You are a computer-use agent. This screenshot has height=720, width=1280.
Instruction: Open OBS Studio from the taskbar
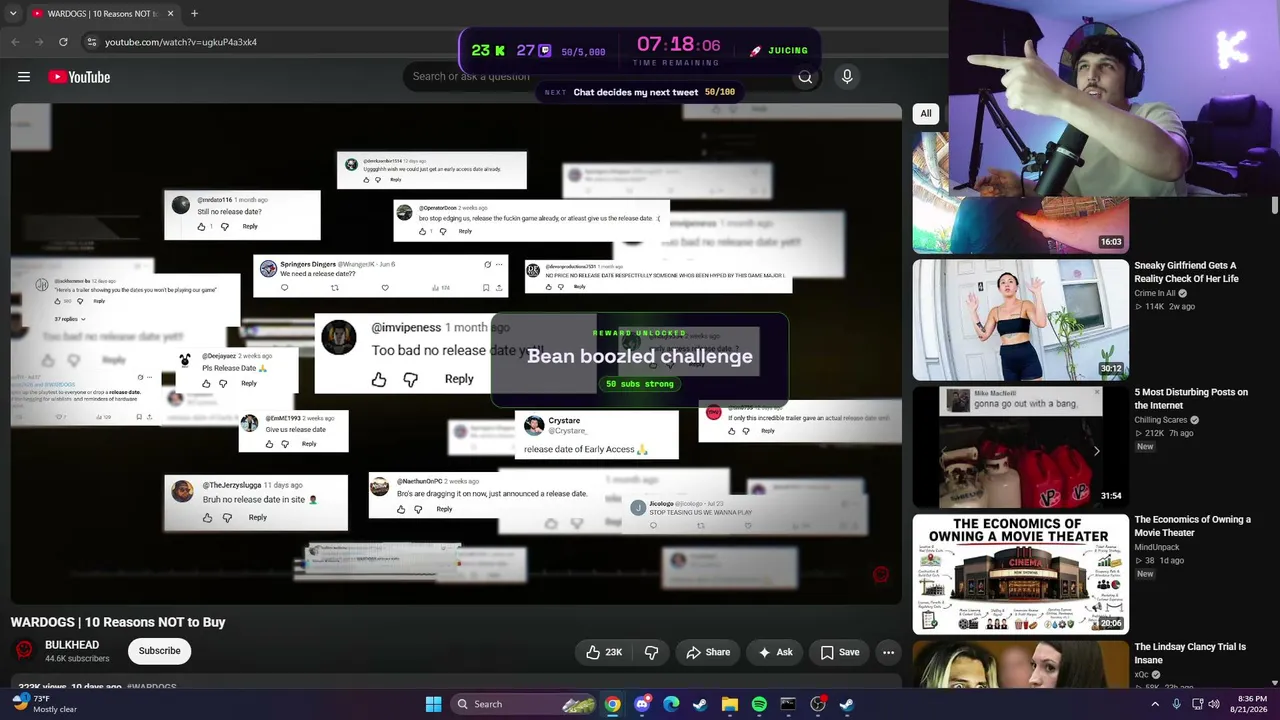pyautogui.click(x=818, y=704)
